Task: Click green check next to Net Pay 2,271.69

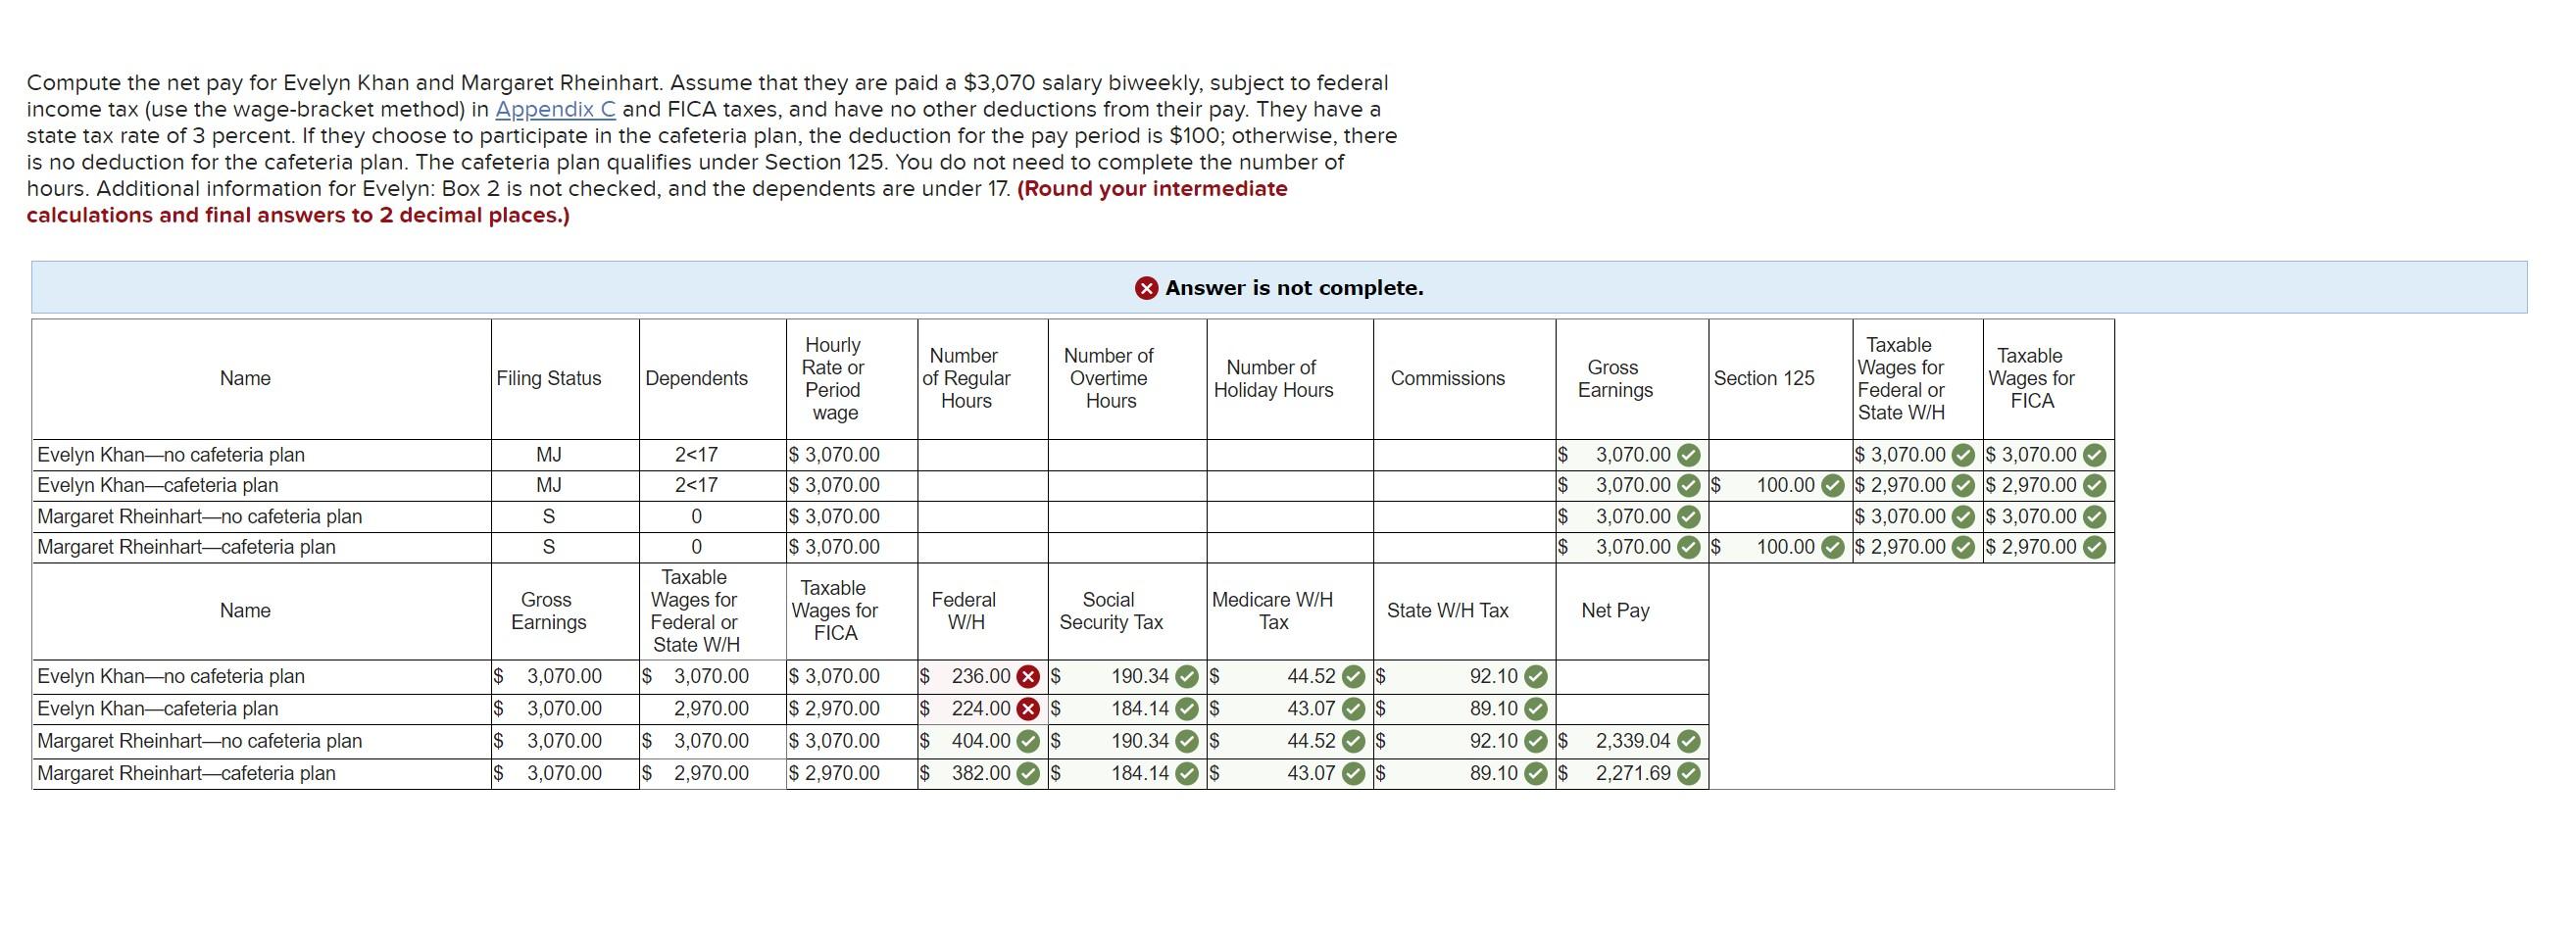Action: (1688, 773)
